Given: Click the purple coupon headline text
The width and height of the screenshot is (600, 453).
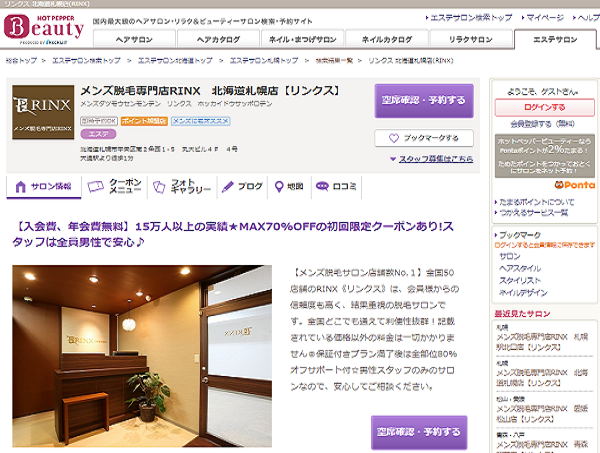Looking at the screenshot, I should (x=233, y=234).
